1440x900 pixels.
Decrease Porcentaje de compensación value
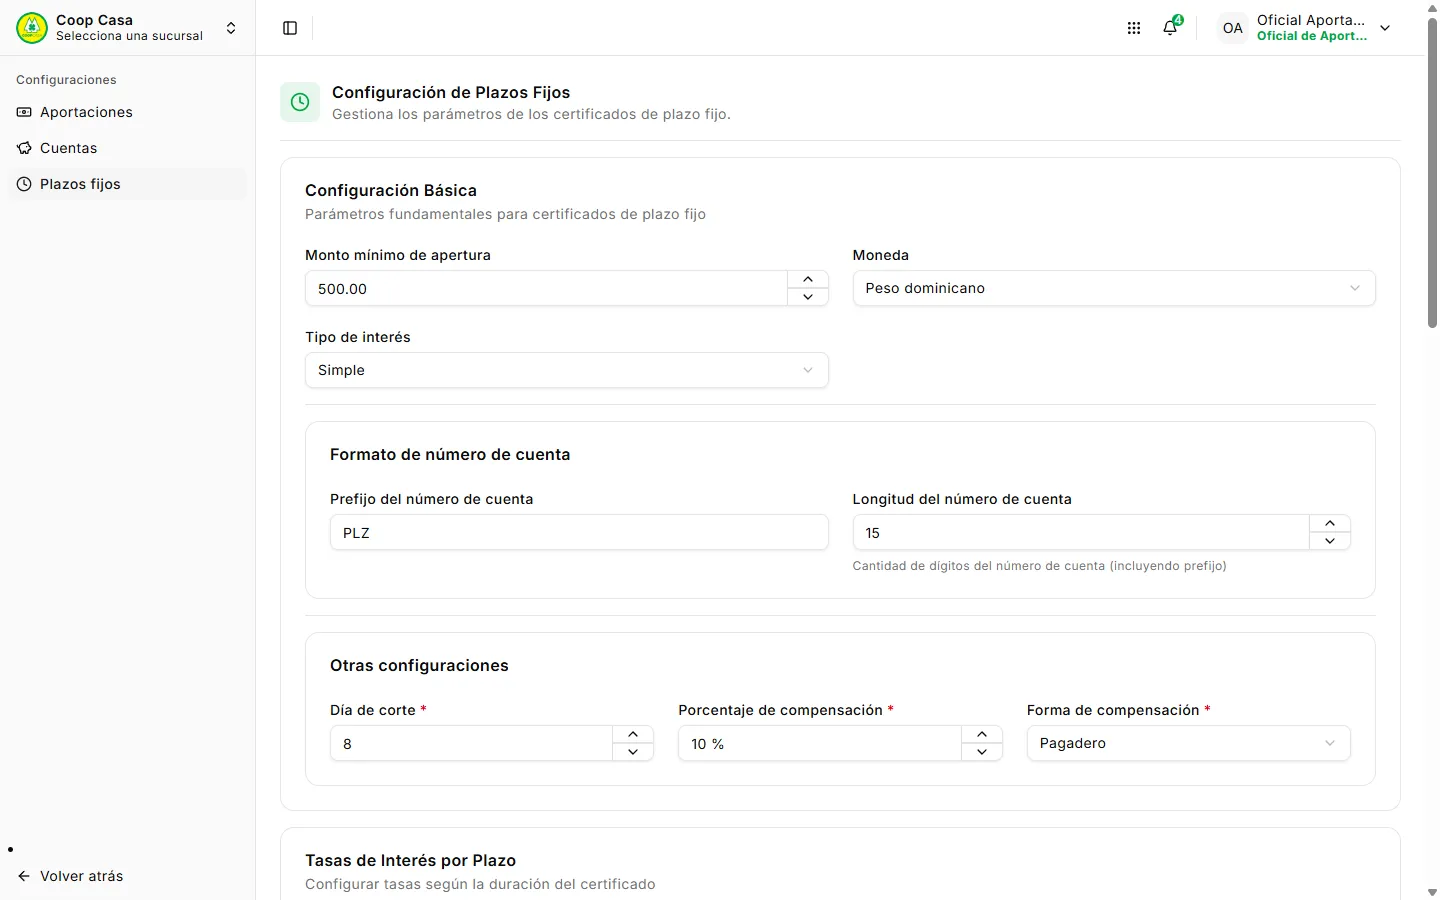click(x=982, y=752)
